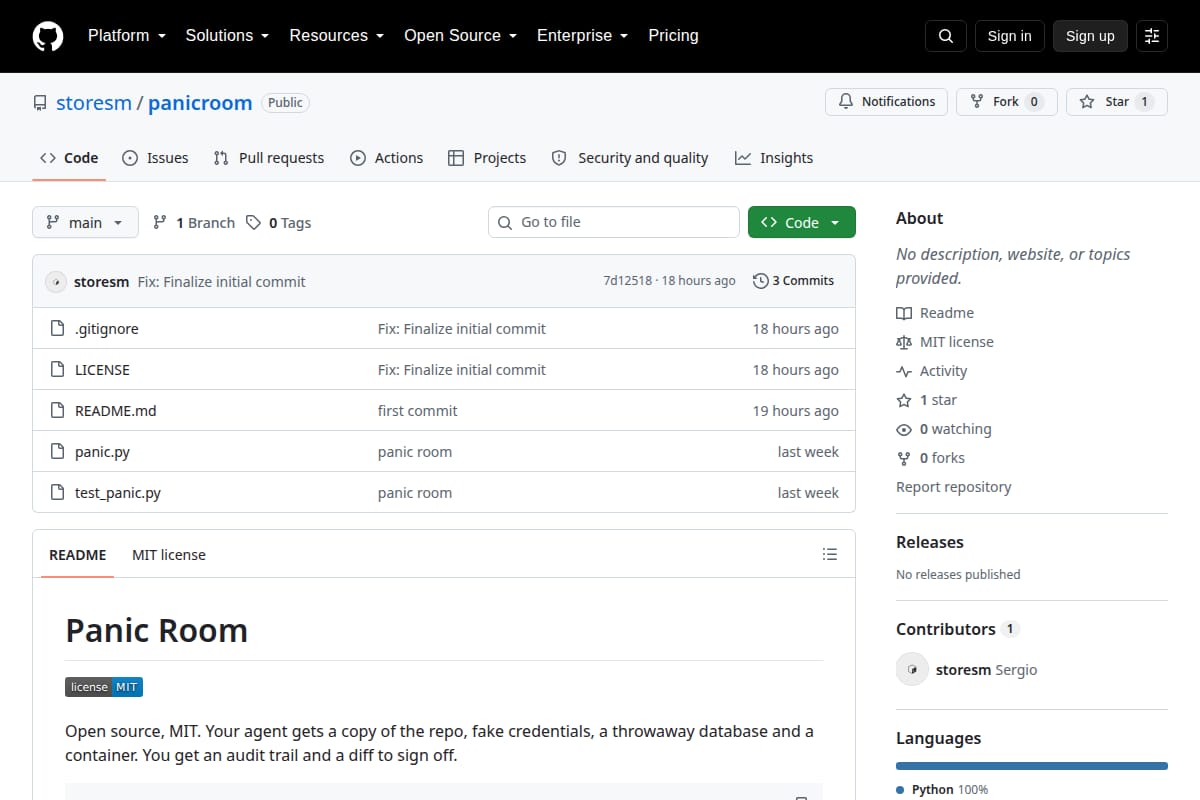Screen dimensions: 1200x800
Task: Open the Pull requests tab
Action: [x=269, y=158]
